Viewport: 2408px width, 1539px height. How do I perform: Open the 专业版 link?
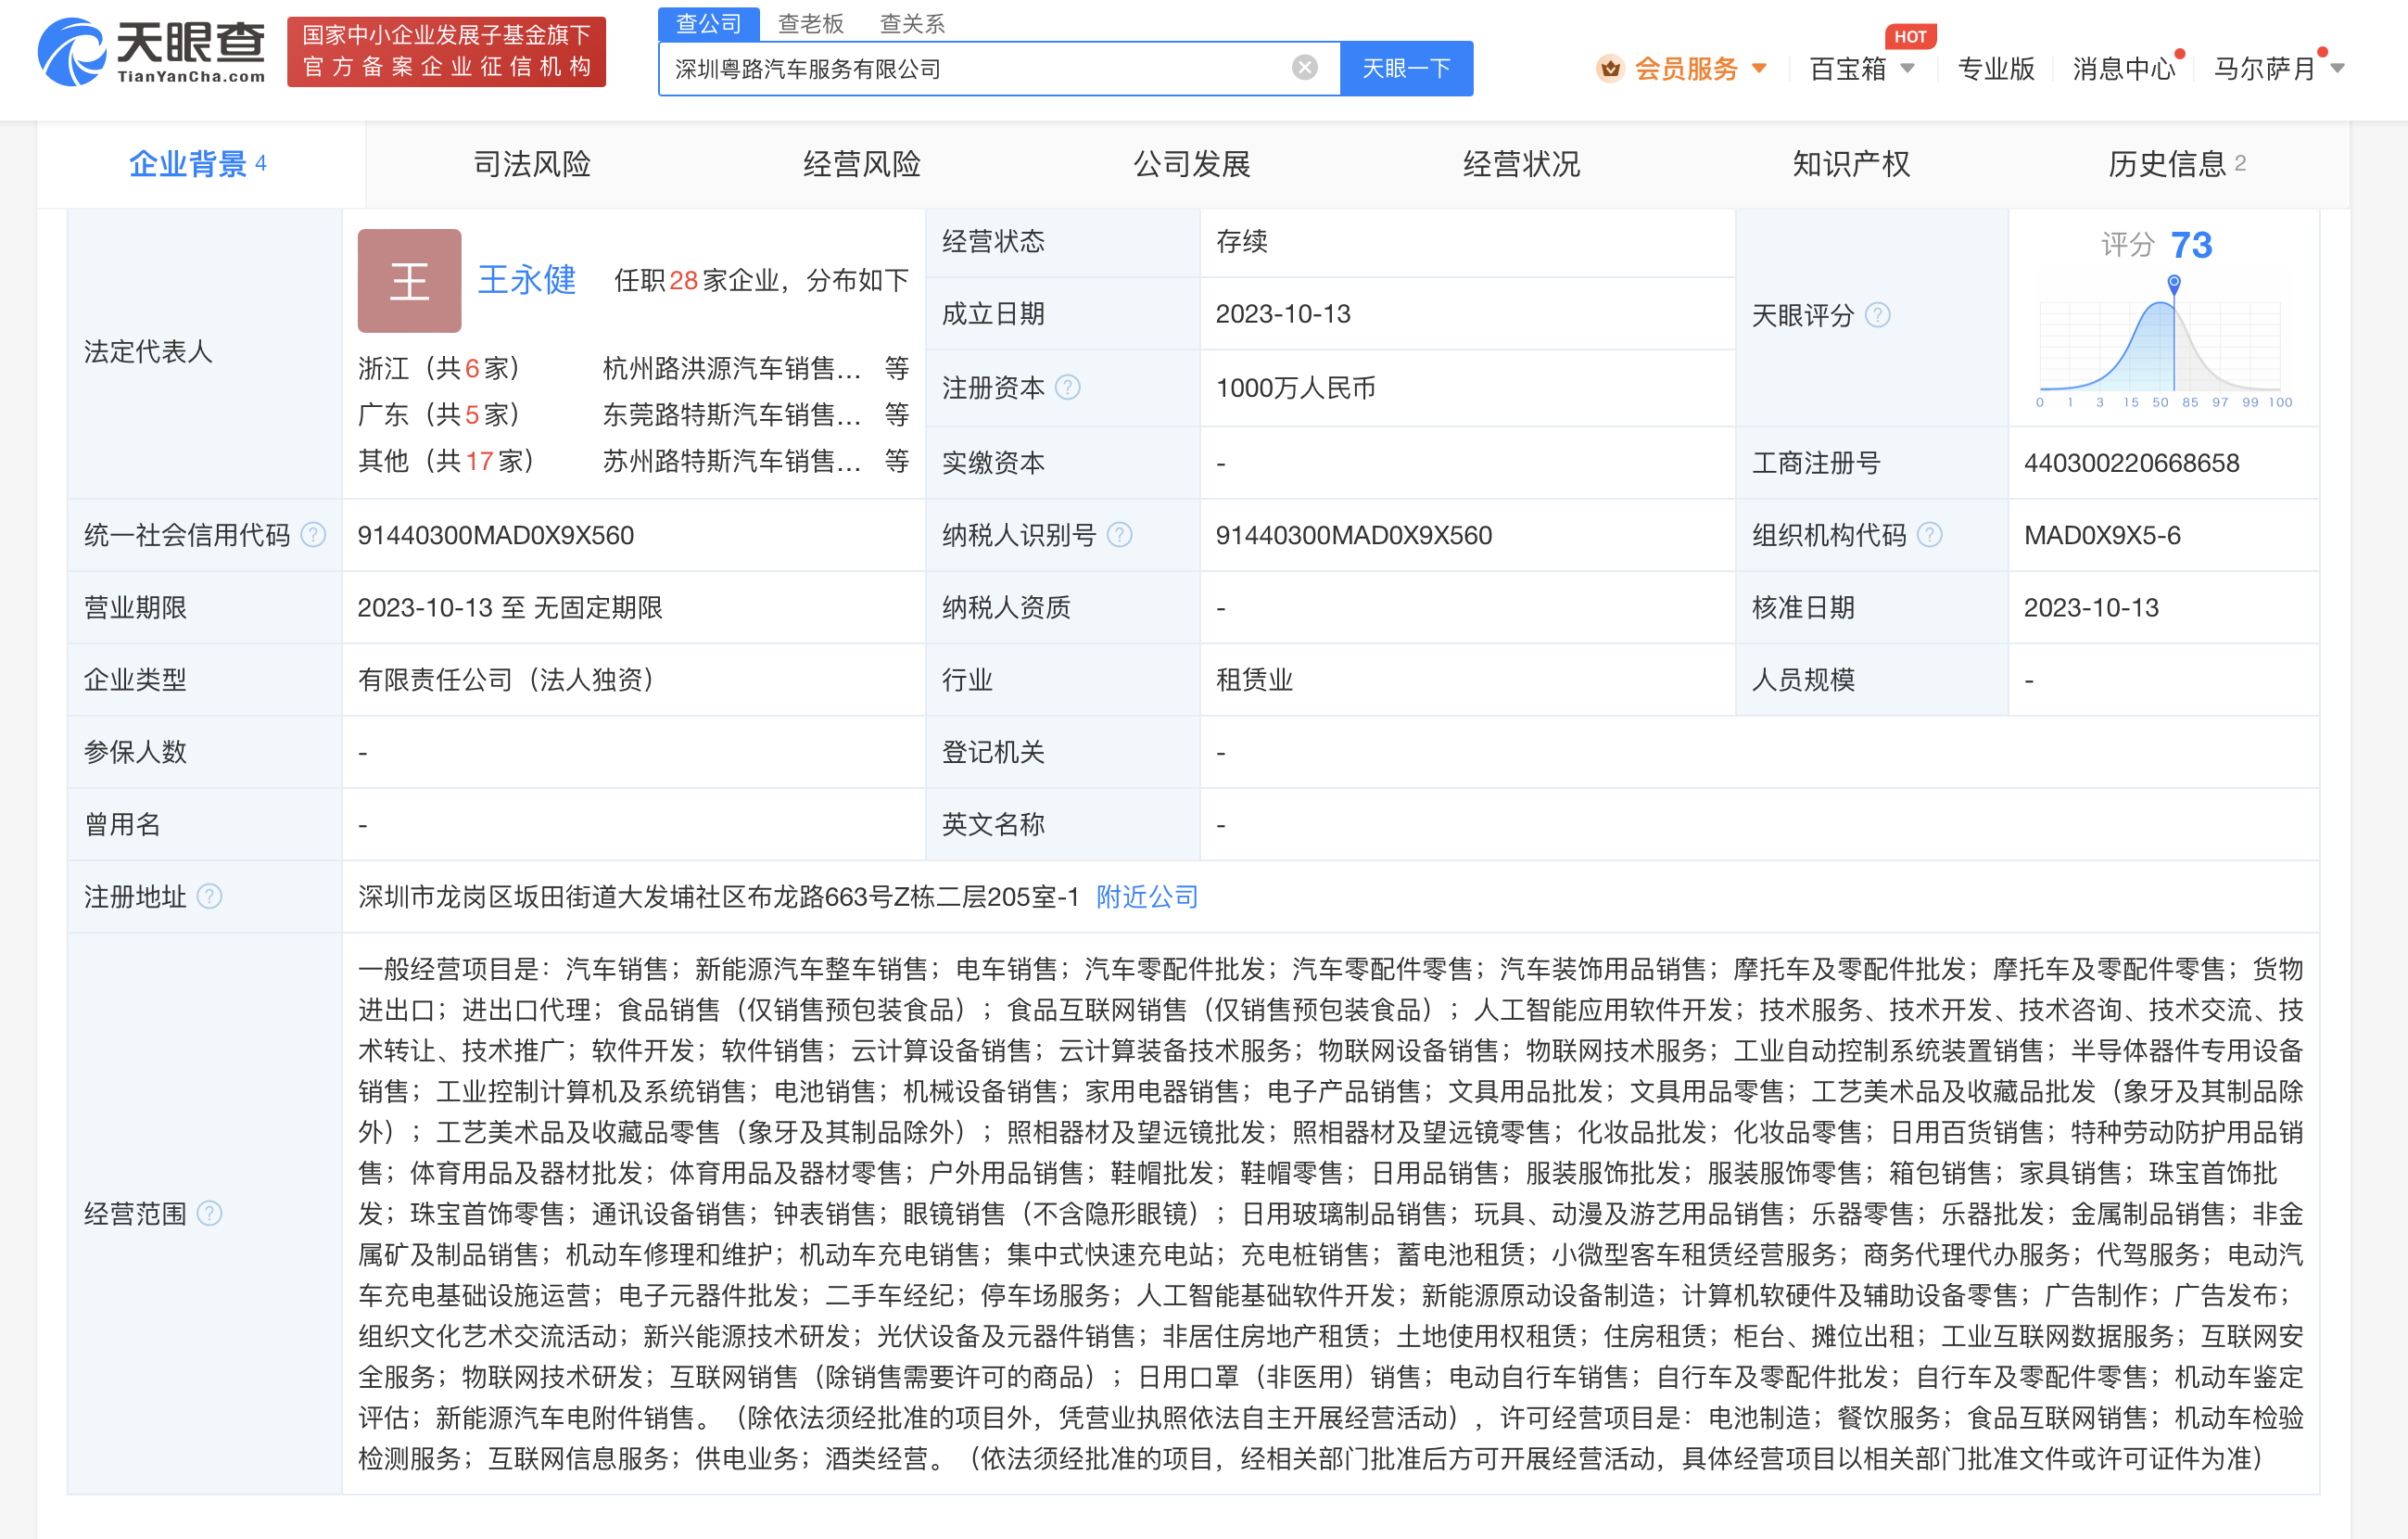(x=1996, y=69)
